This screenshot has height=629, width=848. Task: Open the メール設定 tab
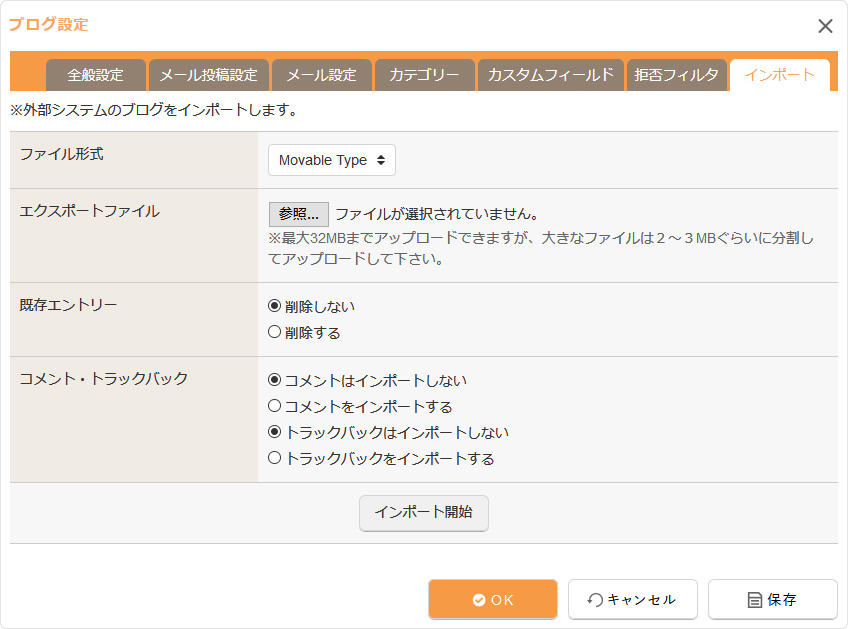(x=321, y=75)
